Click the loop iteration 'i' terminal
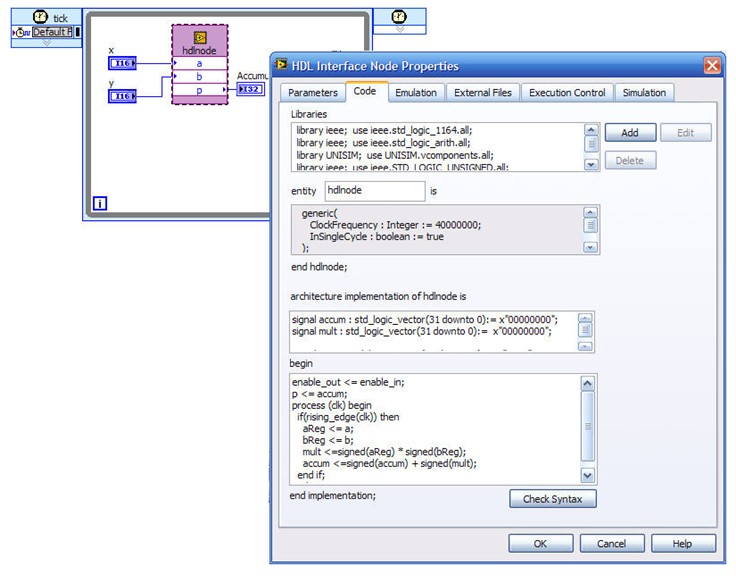Viewport: 736px width, 576px height. (99, 204)
